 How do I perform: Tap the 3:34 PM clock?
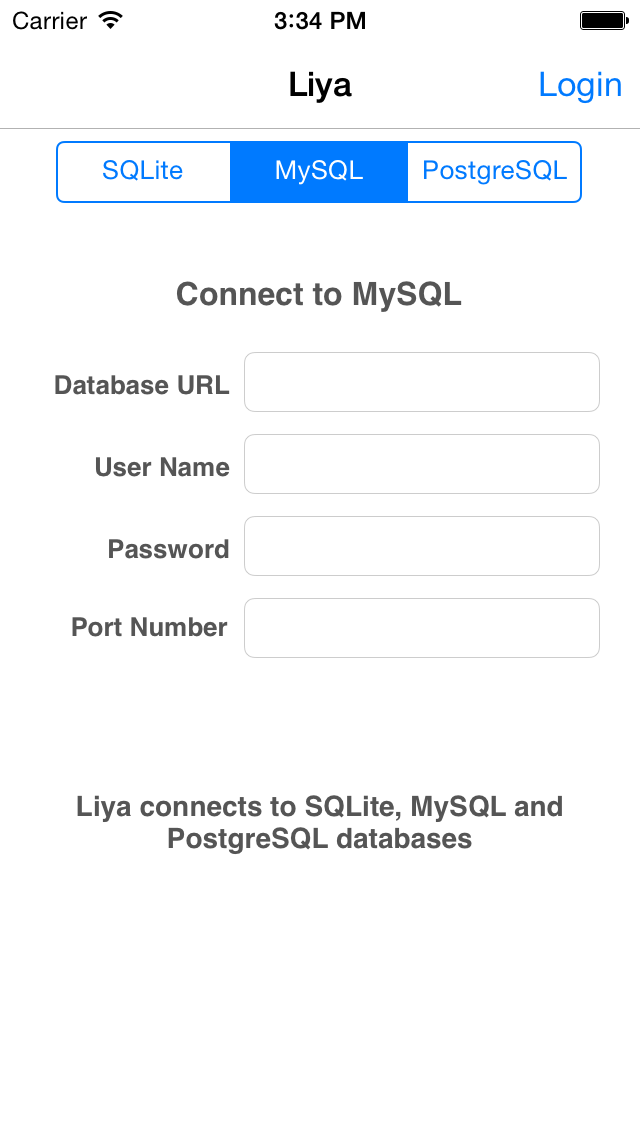(x=320, y=20)
